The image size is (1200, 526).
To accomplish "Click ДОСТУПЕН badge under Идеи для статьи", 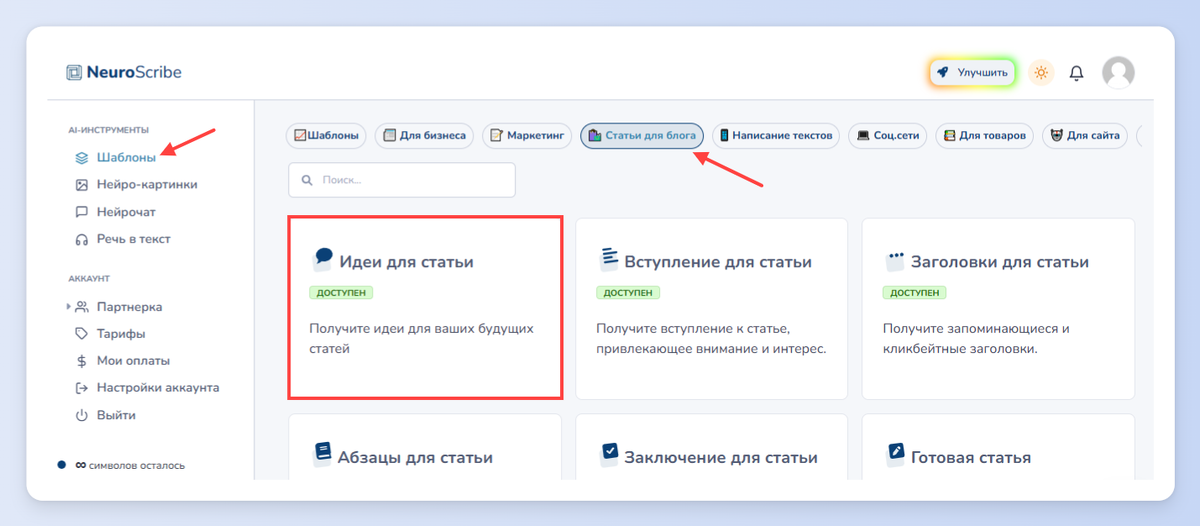I will pyautogui.click(x=341, y=293).
